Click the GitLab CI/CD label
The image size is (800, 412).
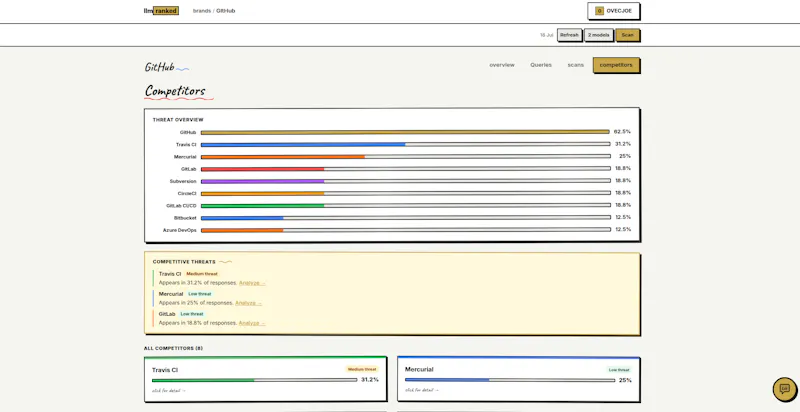(x=181, y=205)
